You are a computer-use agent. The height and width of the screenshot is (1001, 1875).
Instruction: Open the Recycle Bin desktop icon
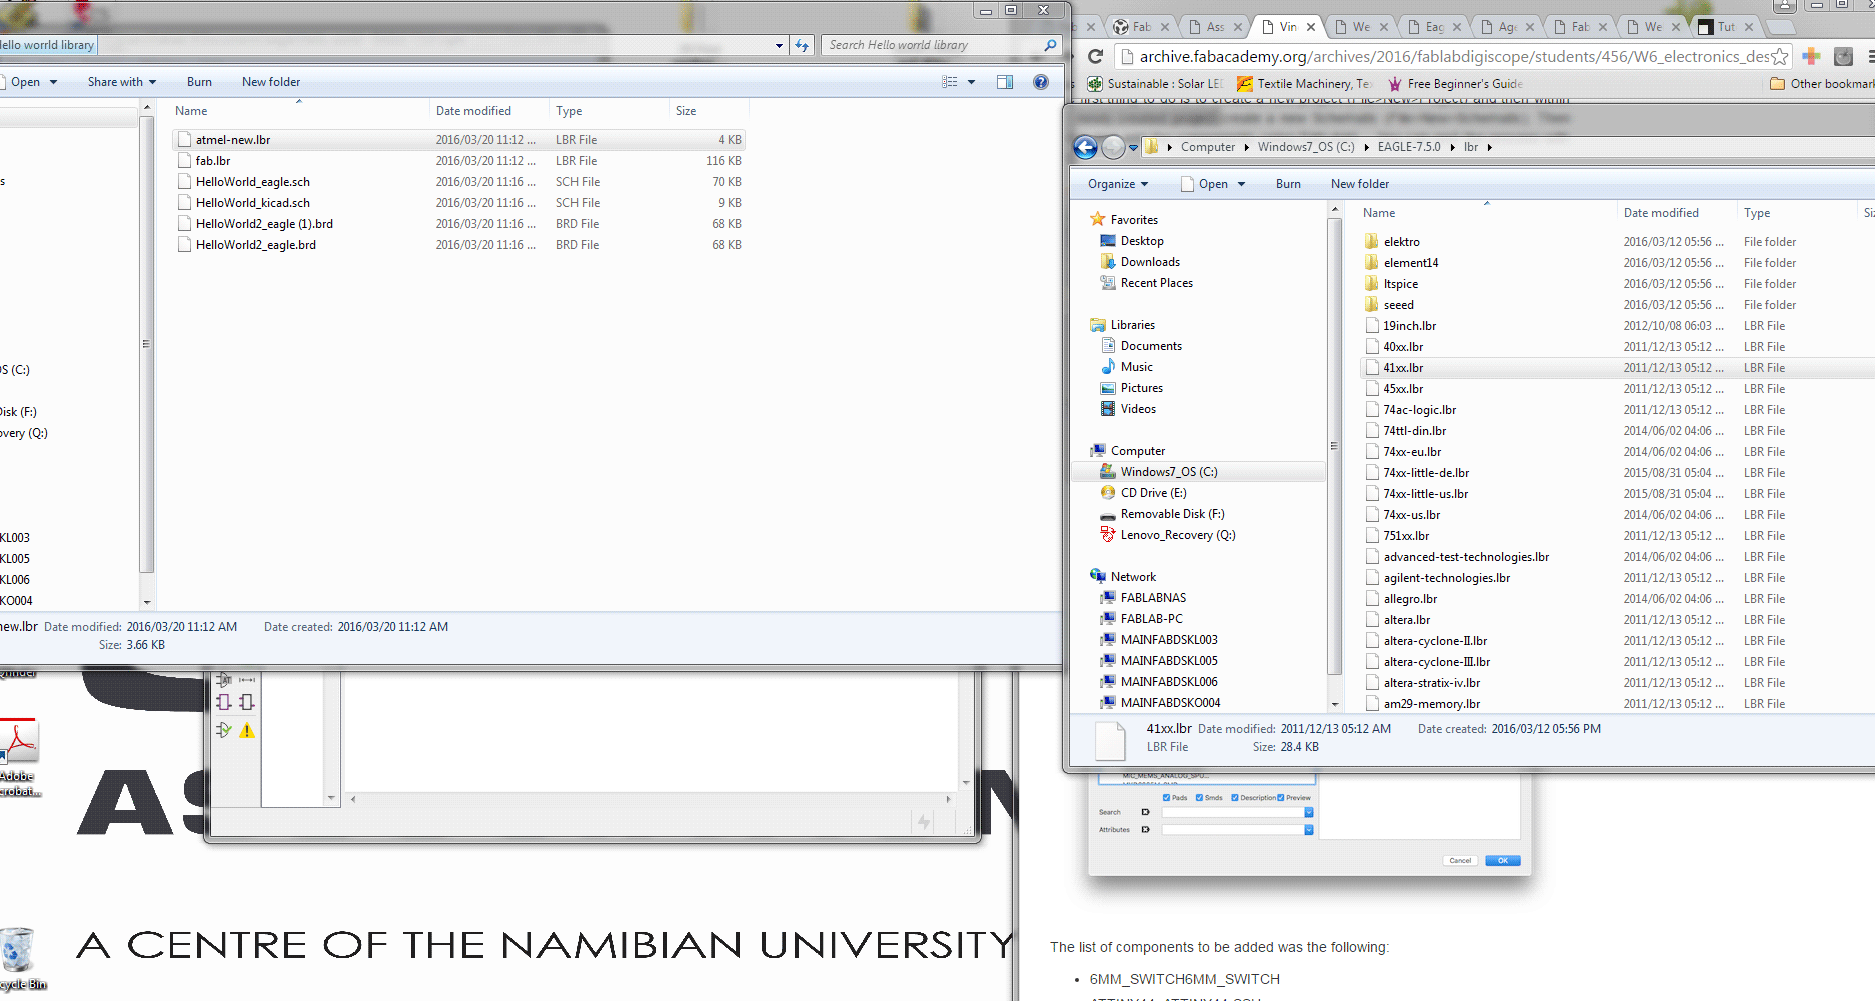(x=20, y=958)
